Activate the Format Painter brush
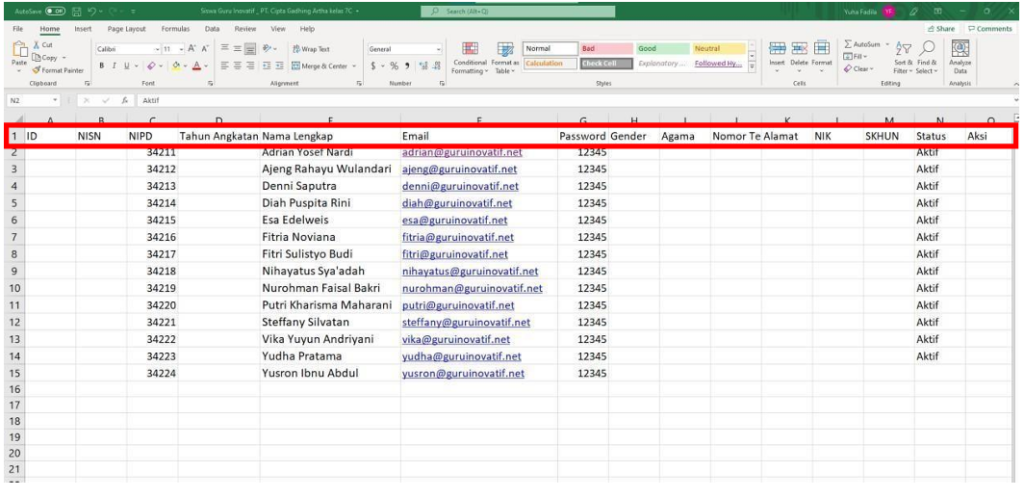 click(x=57, y=70)
